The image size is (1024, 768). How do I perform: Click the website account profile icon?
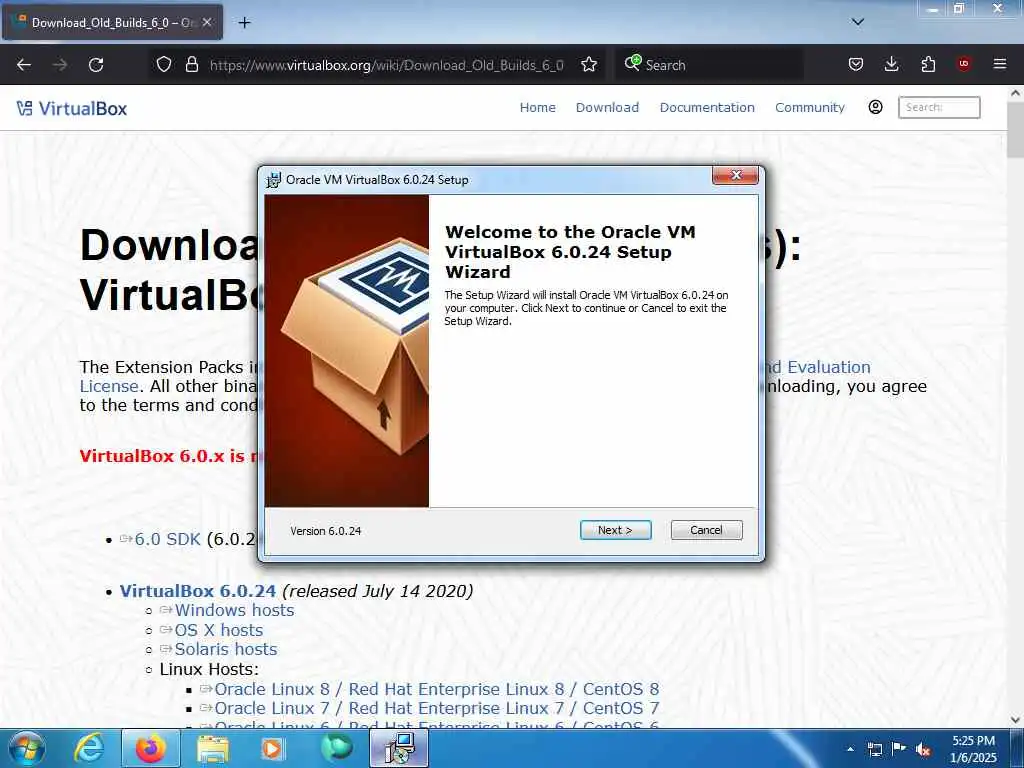tap(875, 107)
